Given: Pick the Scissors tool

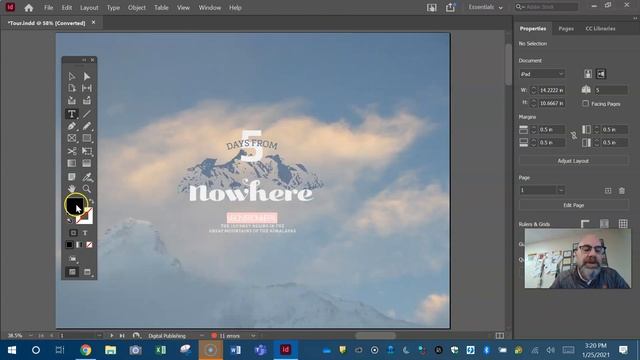Looking at the screenshot, I should coord(72,151).
